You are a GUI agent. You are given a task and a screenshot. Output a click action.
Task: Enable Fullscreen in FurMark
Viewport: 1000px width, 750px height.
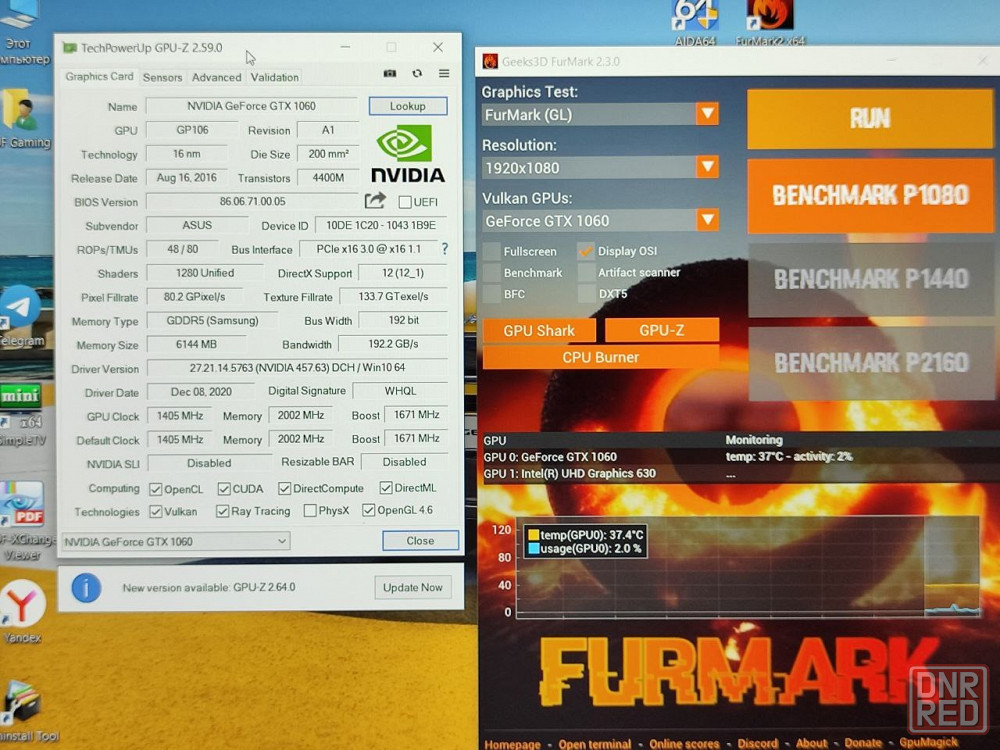point(492,251)
